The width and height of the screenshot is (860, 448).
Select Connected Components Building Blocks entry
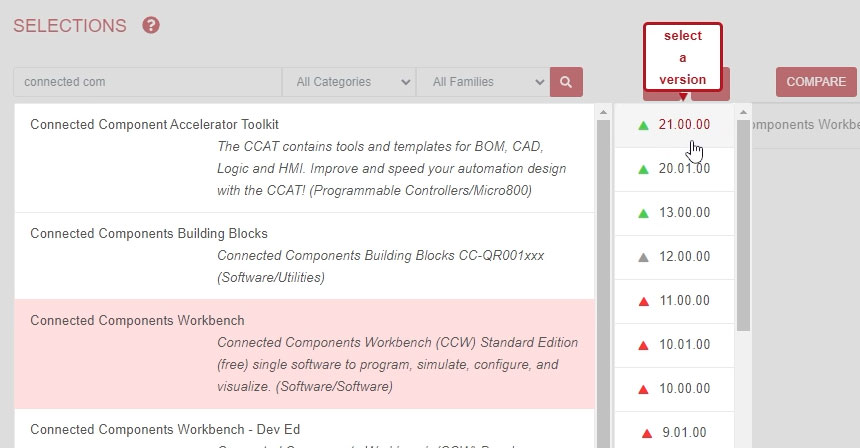pyautogui.click(x=304, y=256)
